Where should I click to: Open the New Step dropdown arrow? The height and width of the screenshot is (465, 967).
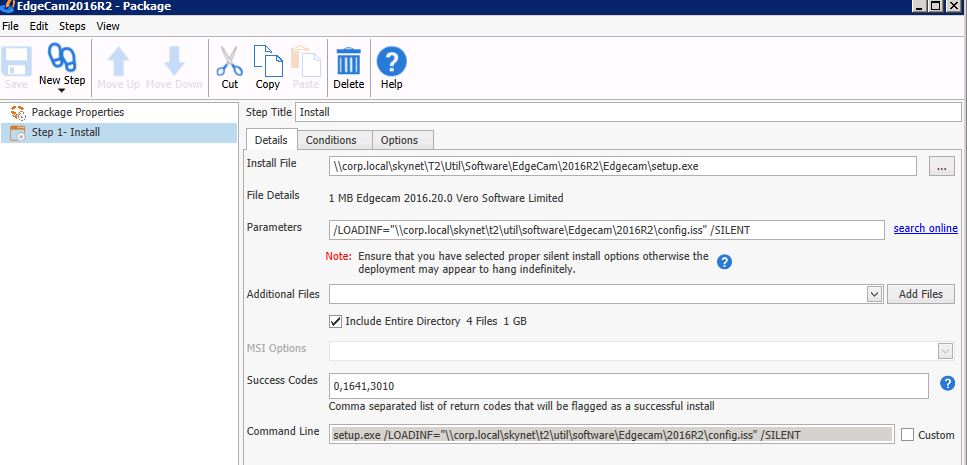pos(61,92)
